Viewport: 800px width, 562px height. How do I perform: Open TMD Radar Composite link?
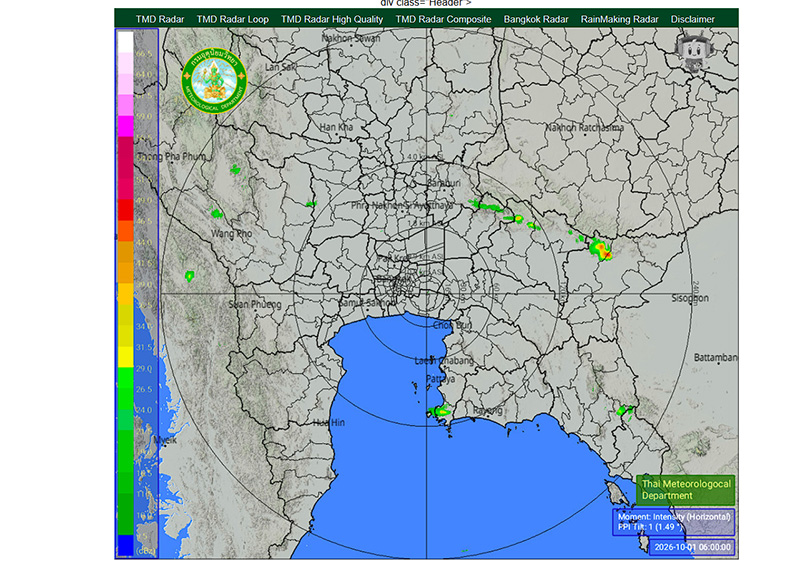point(443,19)
